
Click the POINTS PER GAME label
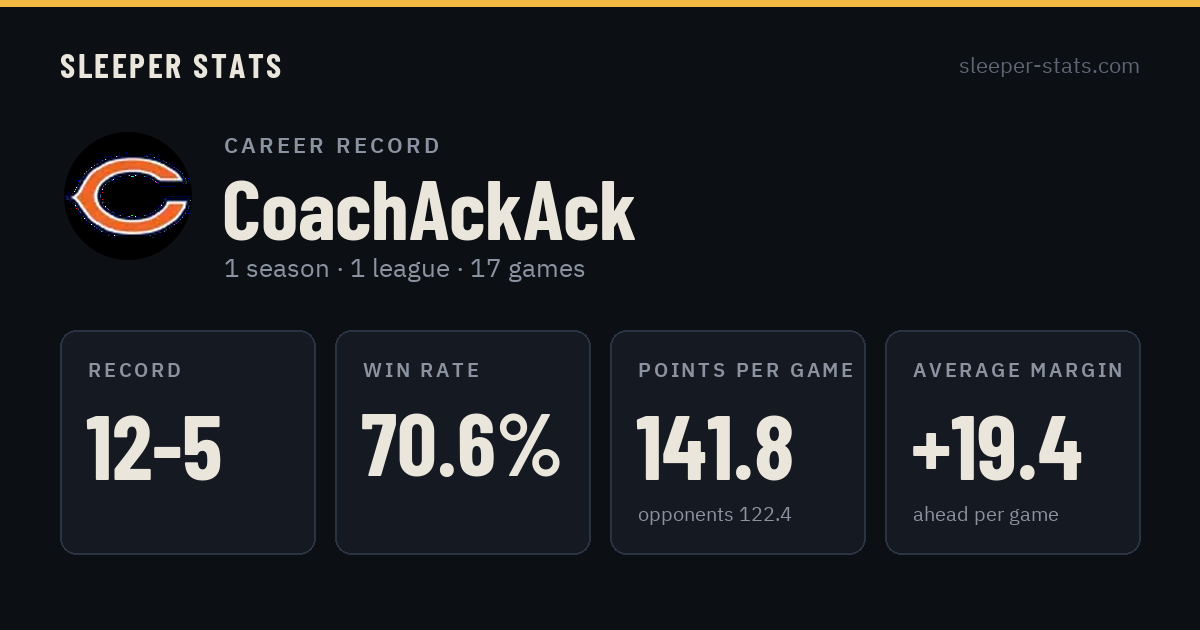point(746,371)
